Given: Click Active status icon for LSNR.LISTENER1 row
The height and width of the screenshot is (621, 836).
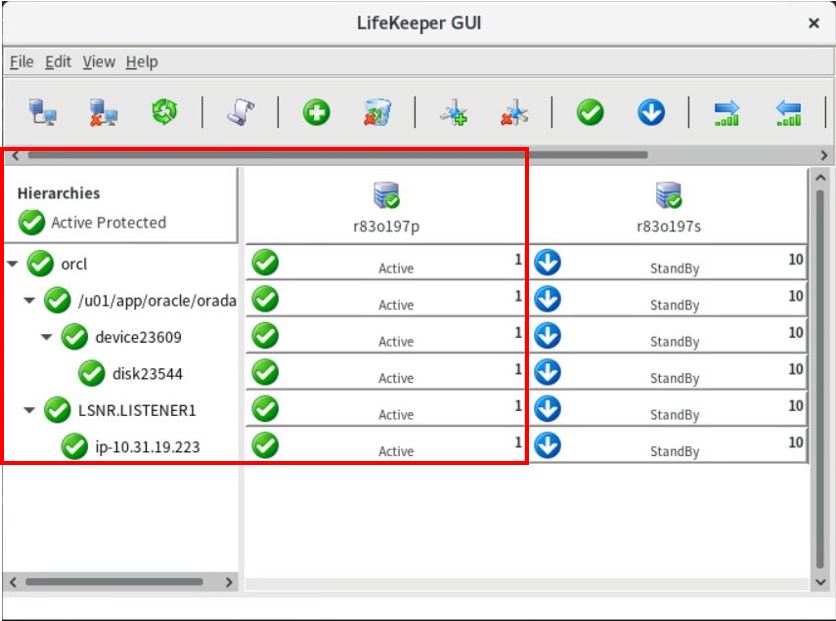Looking at the screenshot, I should [x=265, y=409].
